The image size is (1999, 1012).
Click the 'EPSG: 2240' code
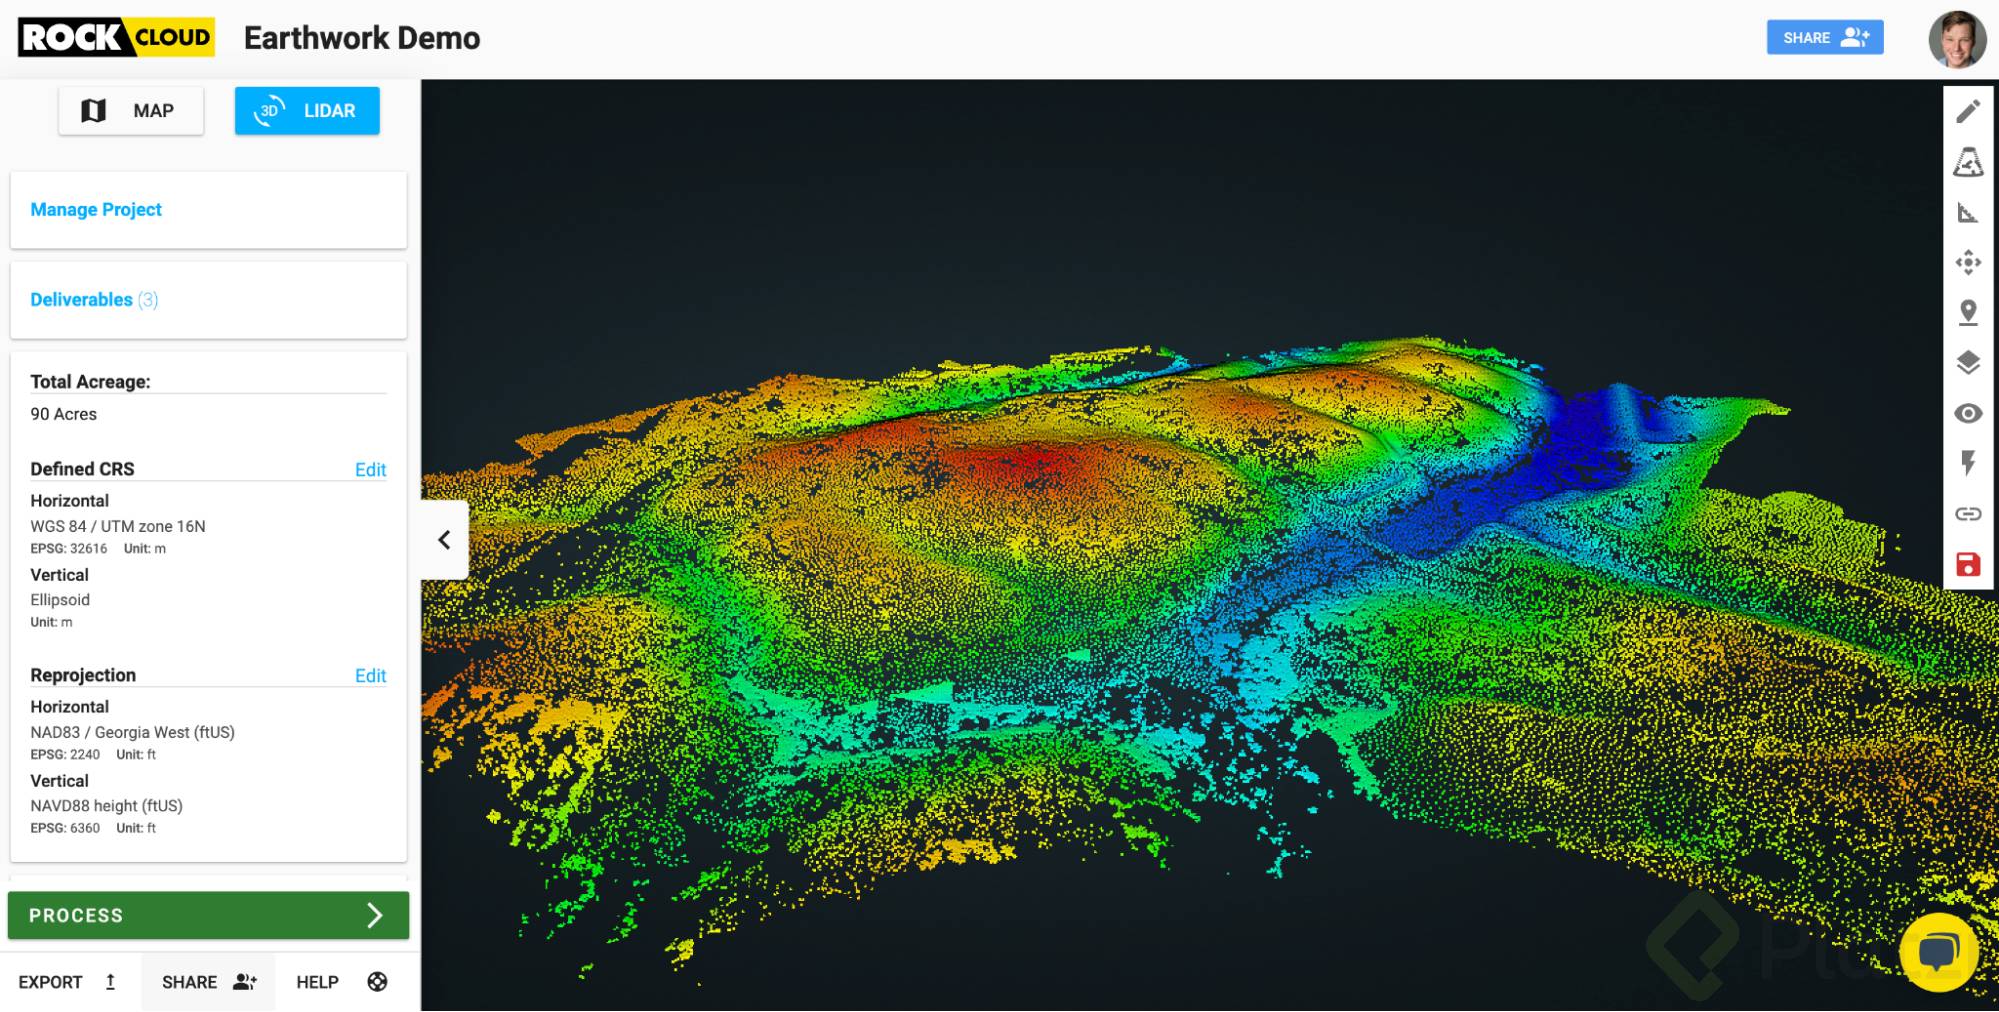(65, 755)
